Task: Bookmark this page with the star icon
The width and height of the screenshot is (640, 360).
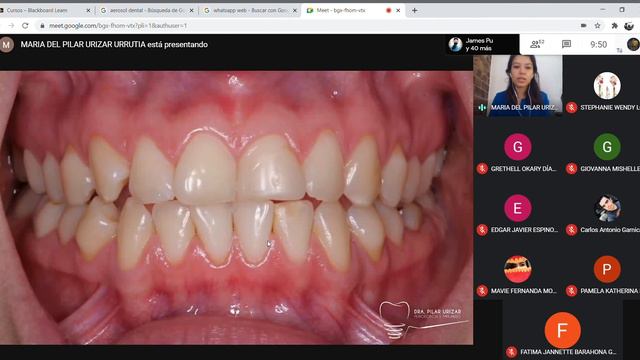Action: point(598,25)
